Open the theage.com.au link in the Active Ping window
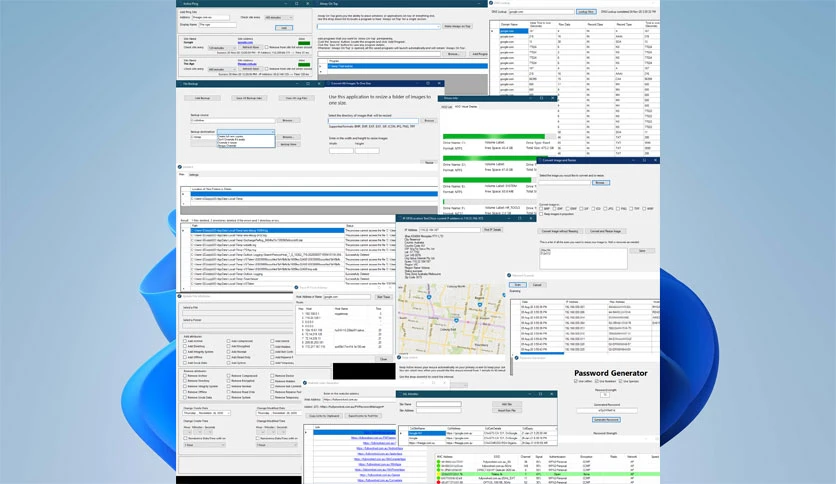This screenshot has width=836, height=484. click(x=246, y=63)
